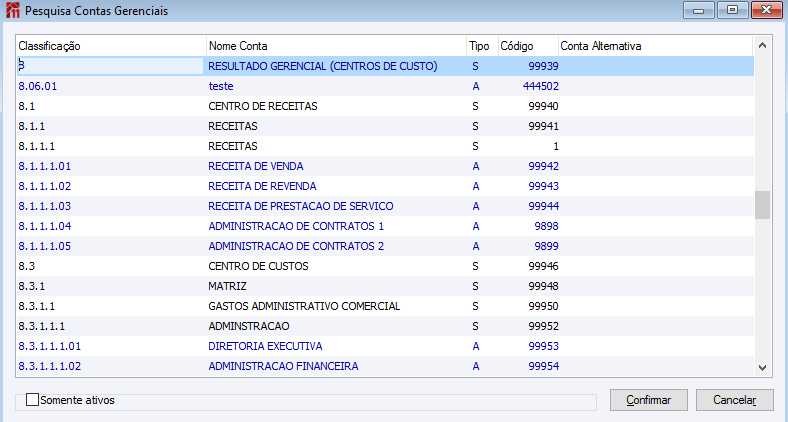Click the scrollbar up arrow
Viewport: 788px width, 422px height.
click(x=762, y=46)
